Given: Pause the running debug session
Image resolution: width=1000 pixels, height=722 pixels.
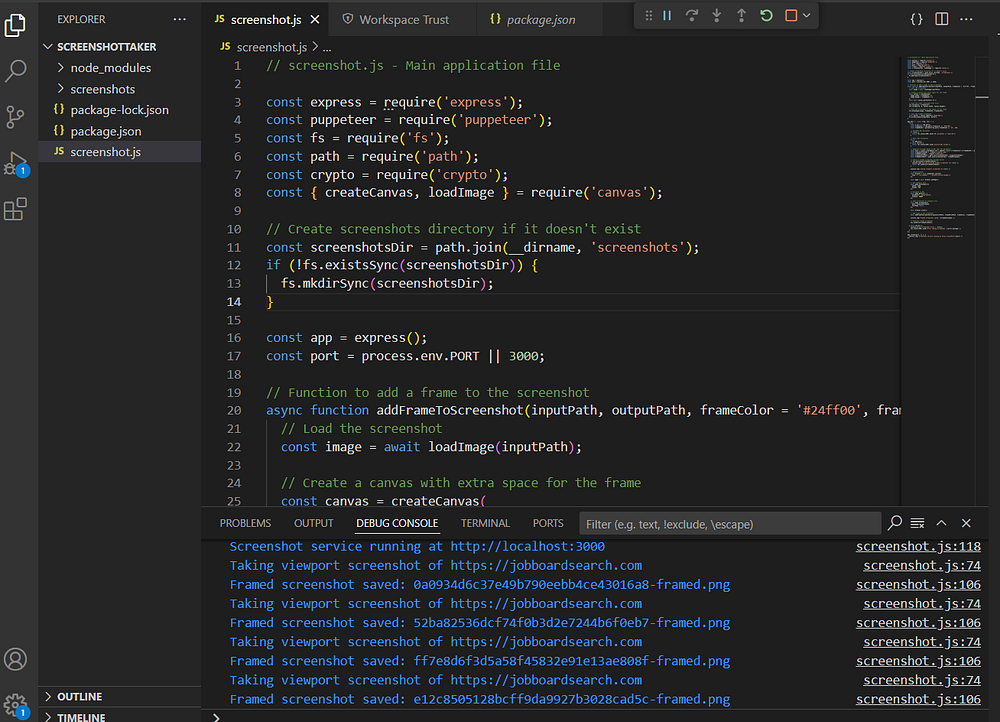Looking at the screenshot, I should (667, 16).
